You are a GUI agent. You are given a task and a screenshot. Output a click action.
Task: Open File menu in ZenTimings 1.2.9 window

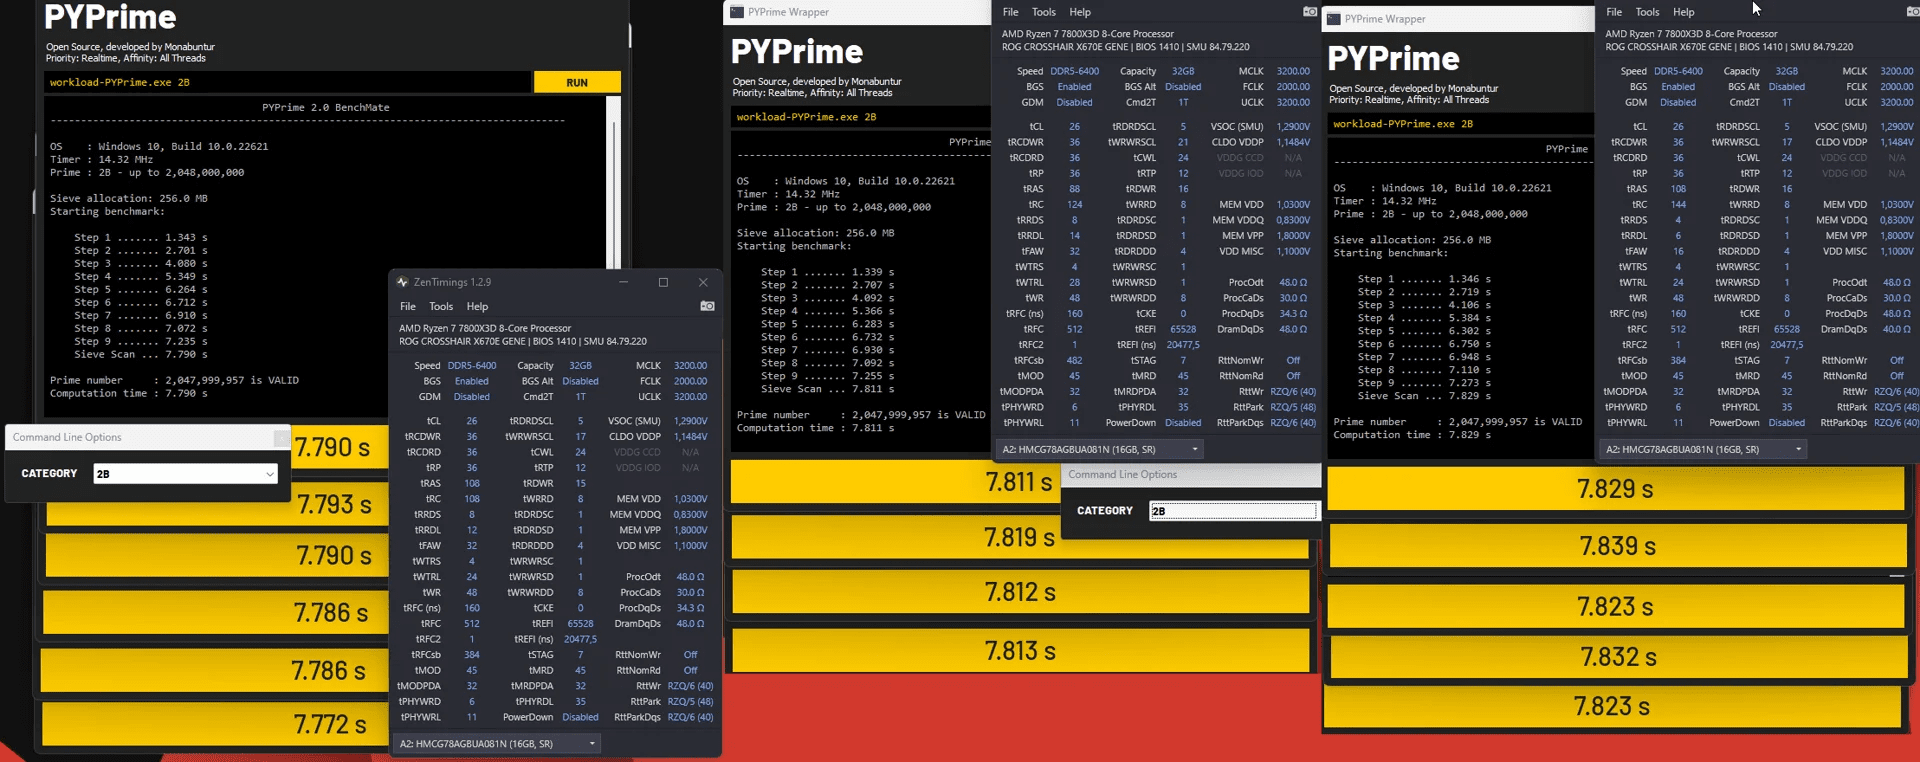coord(408,307)
